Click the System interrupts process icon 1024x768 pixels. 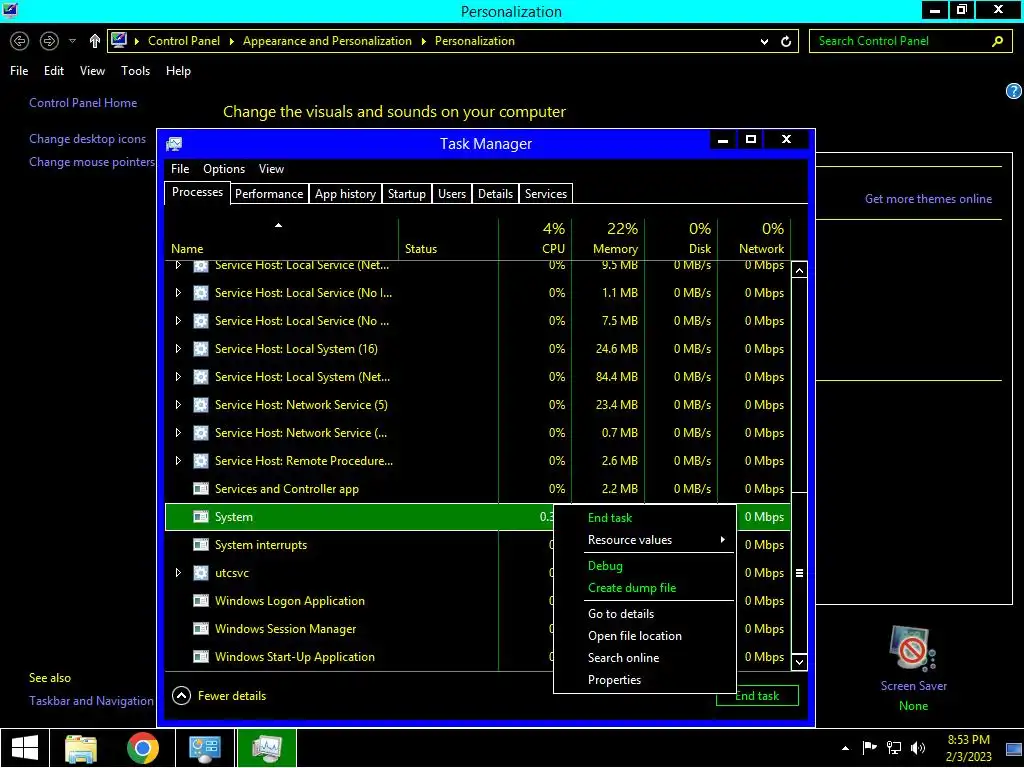201,545
